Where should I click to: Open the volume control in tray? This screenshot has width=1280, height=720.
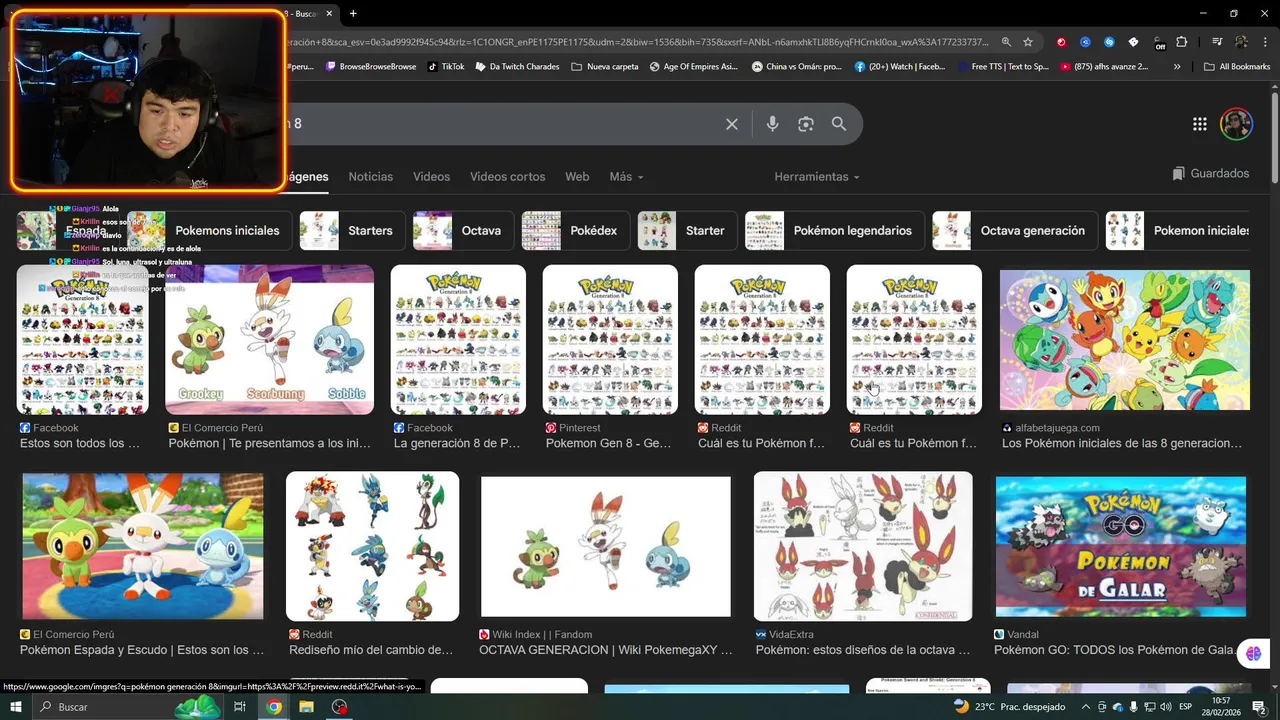click(1166, 707)
